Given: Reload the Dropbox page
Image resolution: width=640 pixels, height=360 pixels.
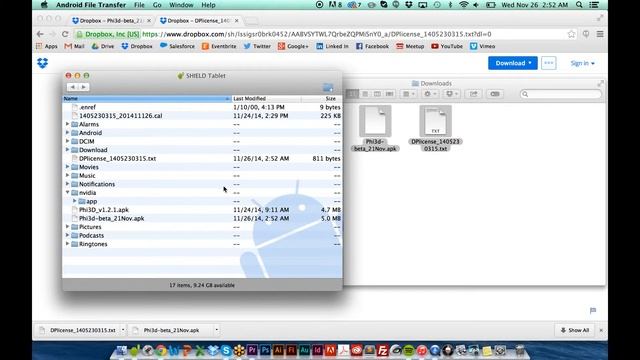Looking at the screenshot, I should [65, 34].
